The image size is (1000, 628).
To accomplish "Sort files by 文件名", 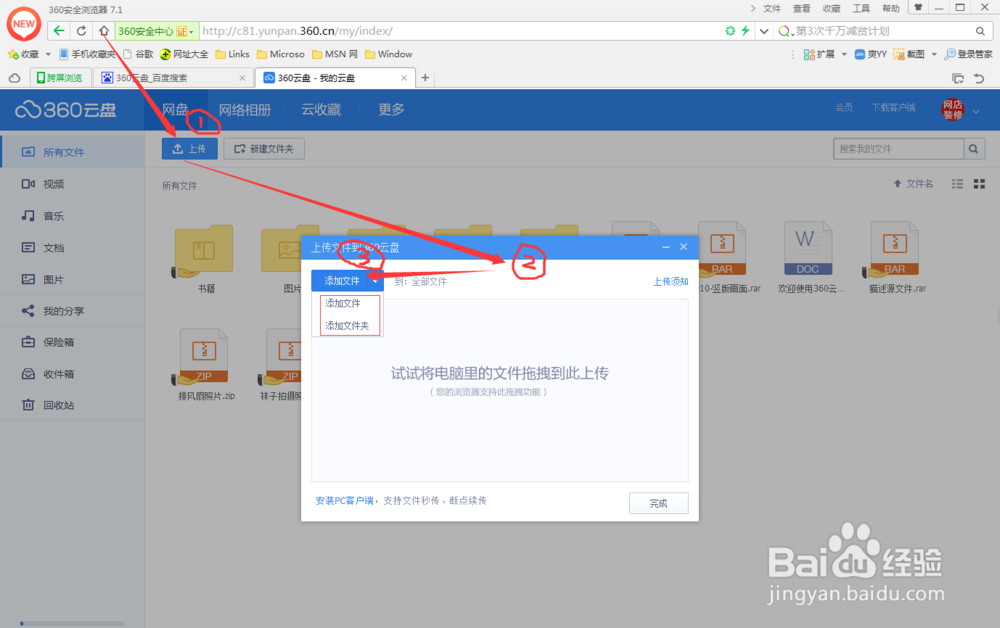I will [x=913, y=184].
